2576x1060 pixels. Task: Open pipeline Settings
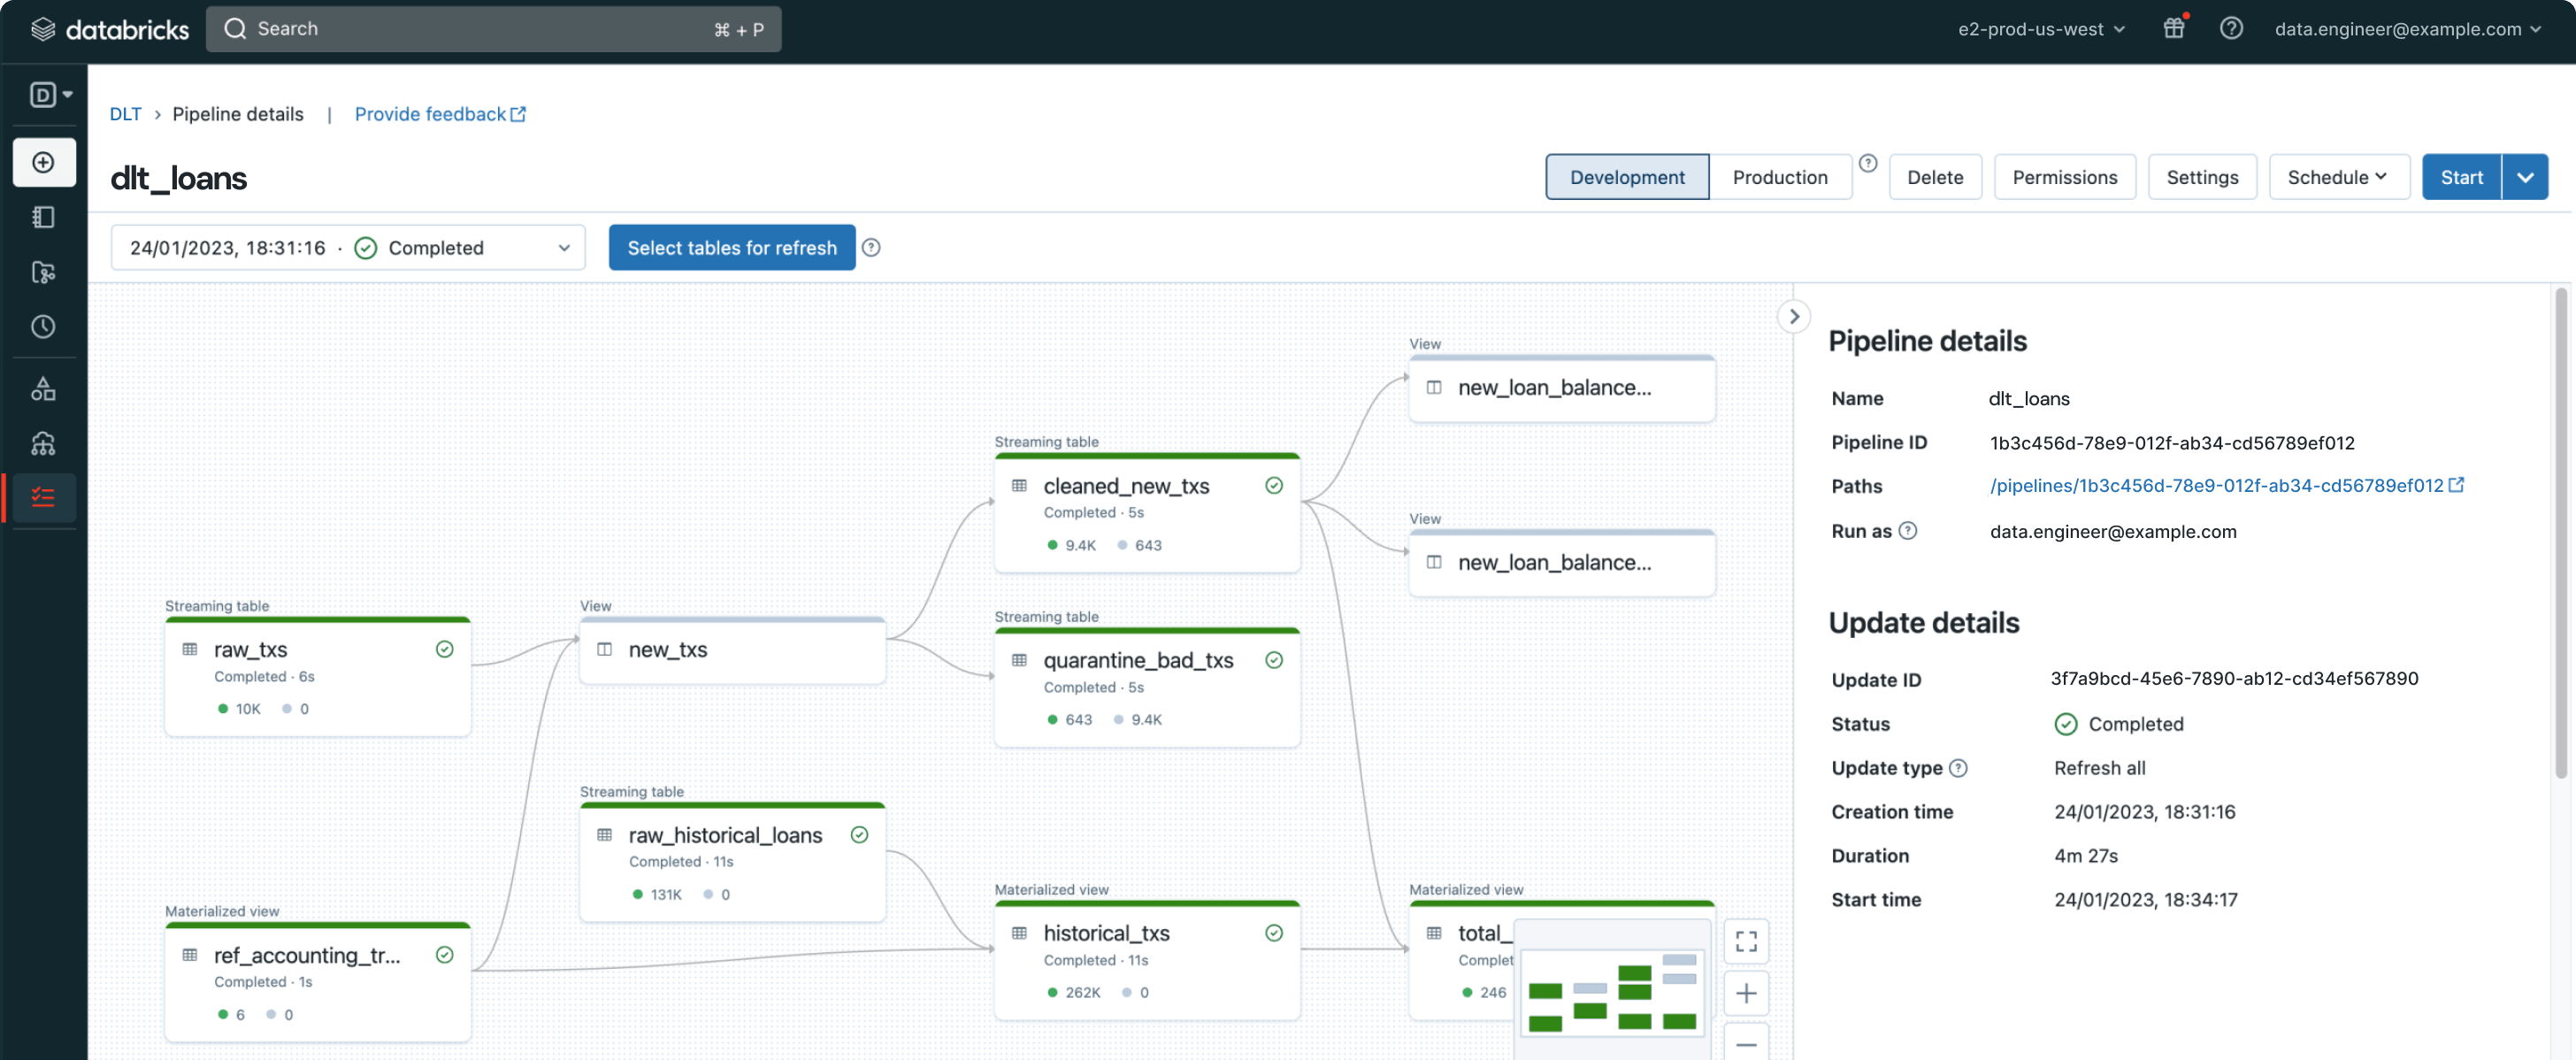coord(2201,177)
